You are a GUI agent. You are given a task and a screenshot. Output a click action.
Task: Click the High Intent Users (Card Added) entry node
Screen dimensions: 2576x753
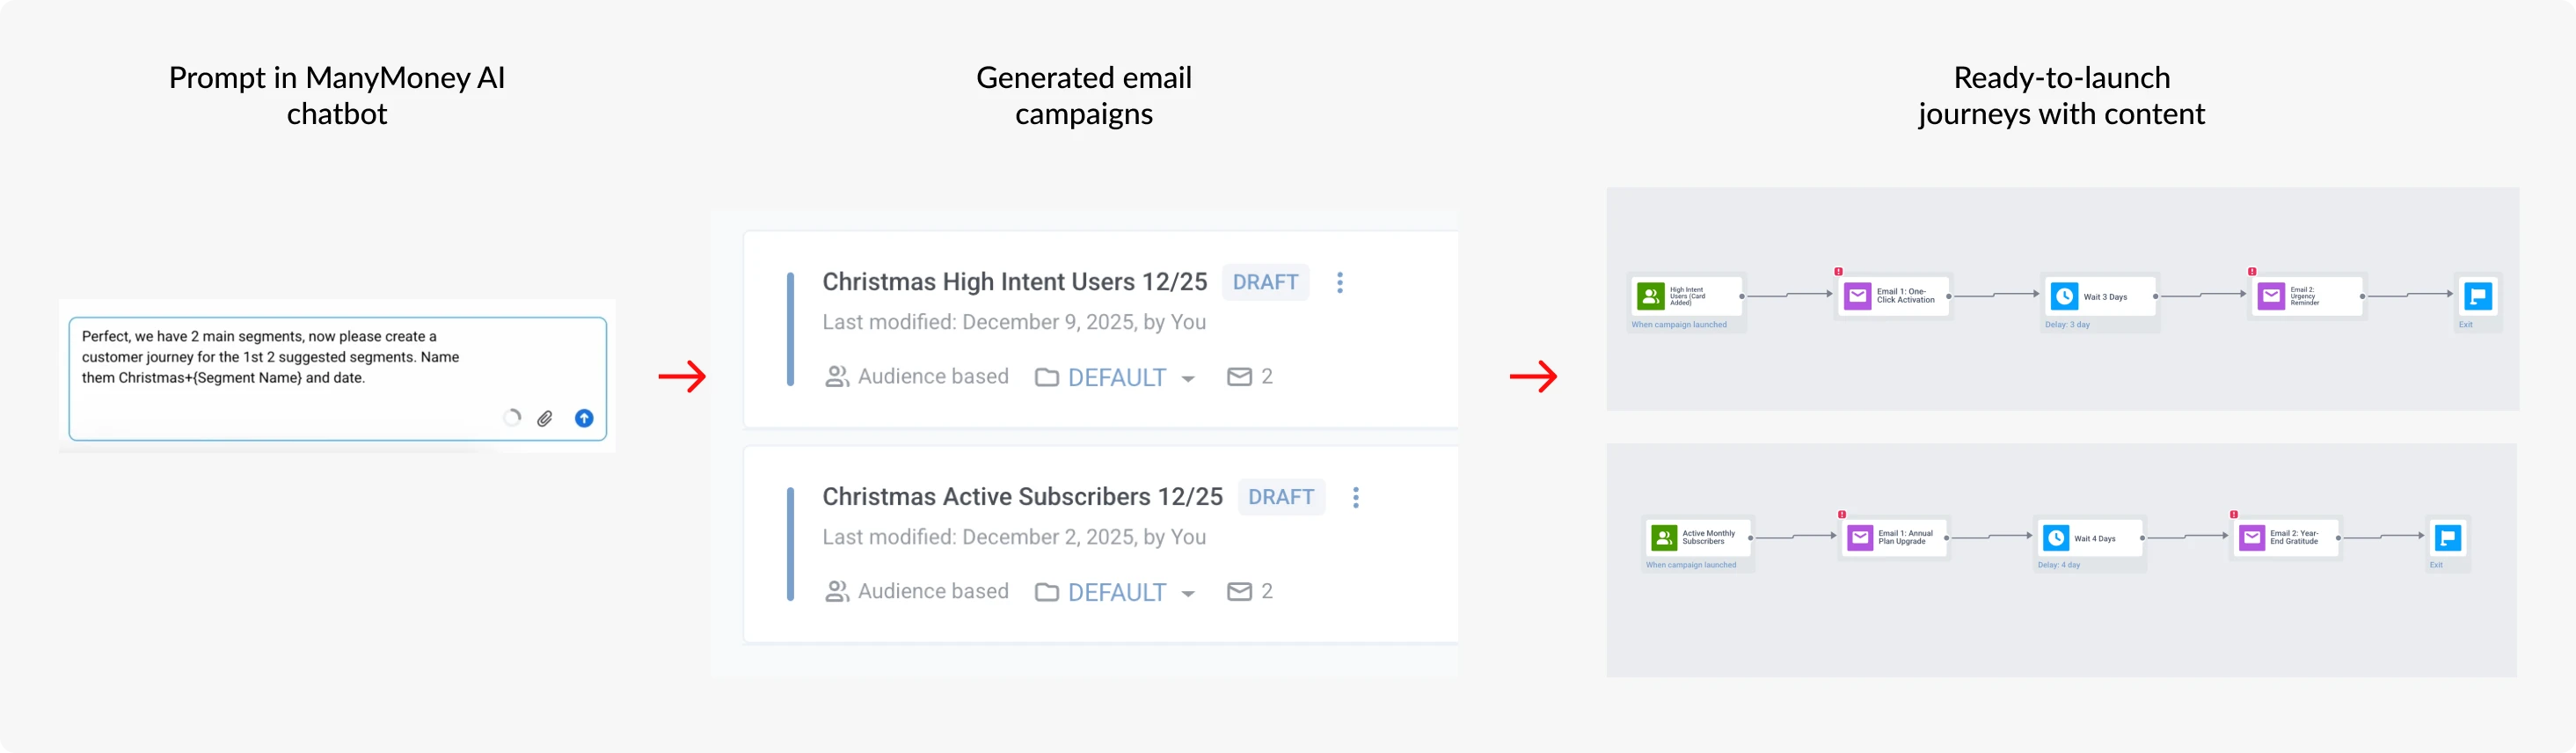pyautogui.click(x=1686, y=296)
